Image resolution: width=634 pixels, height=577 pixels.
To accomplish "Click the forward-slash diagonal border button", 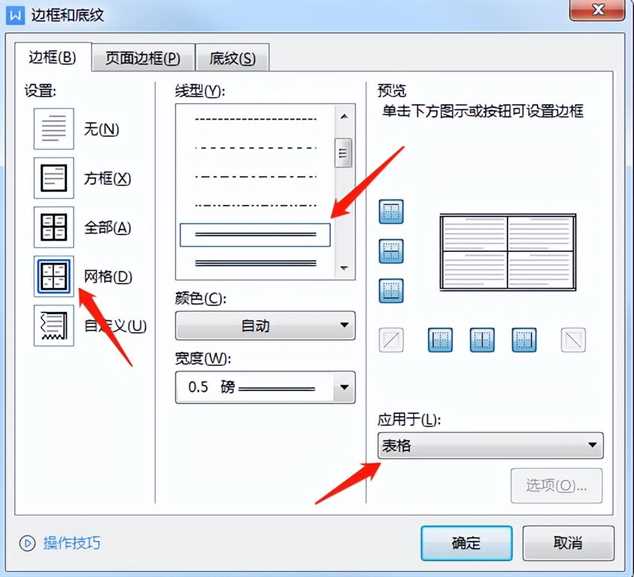I will (391, 340).
